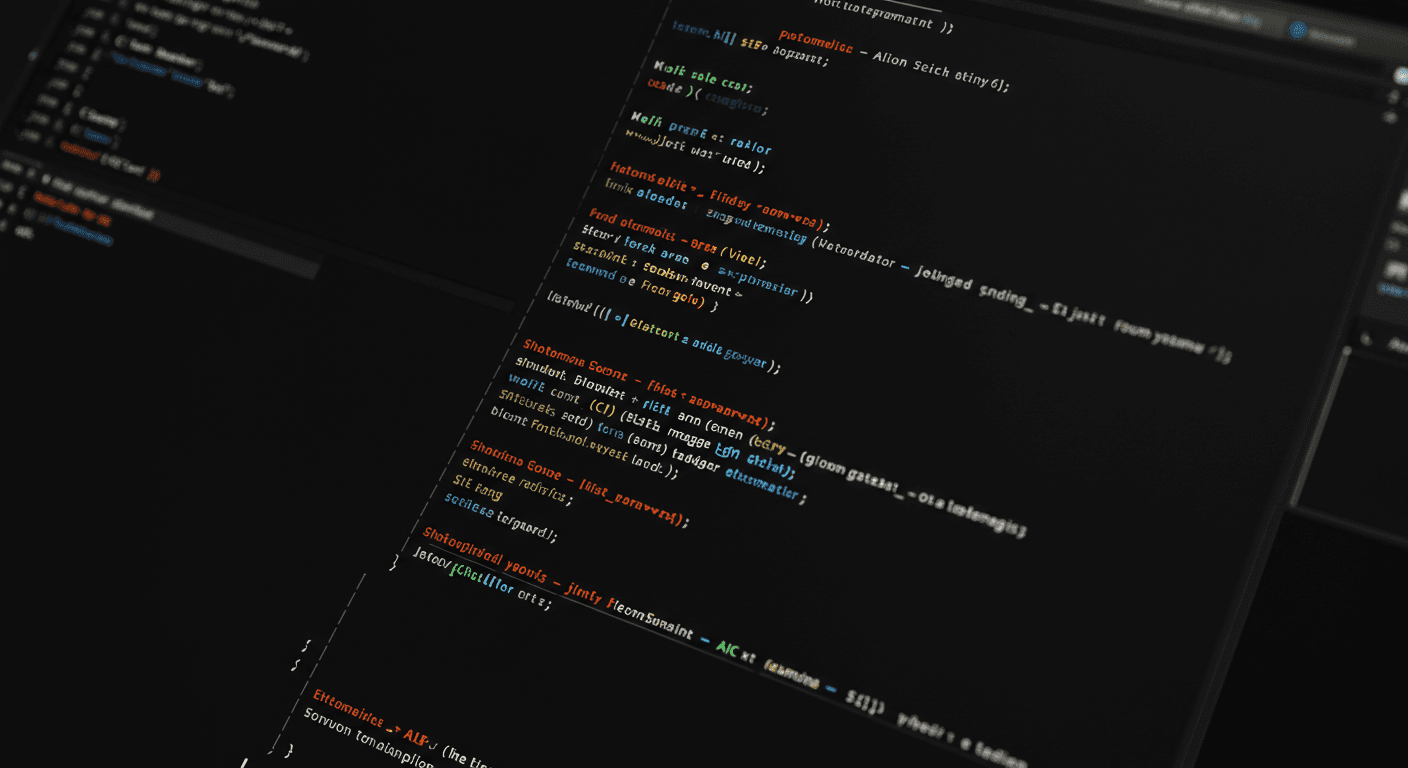Viewport: 1408px width, 768px height.
Task: Click the word "joinged" in the long code line
Action: [x=944, y=279]
